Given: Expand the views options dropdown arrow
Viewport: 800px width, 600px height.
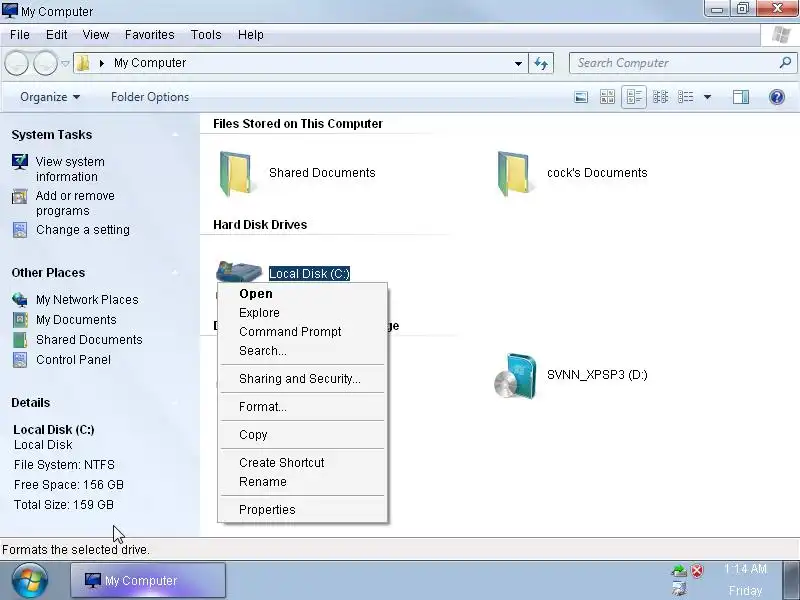Looking at the screenshot, I should 707,97.
